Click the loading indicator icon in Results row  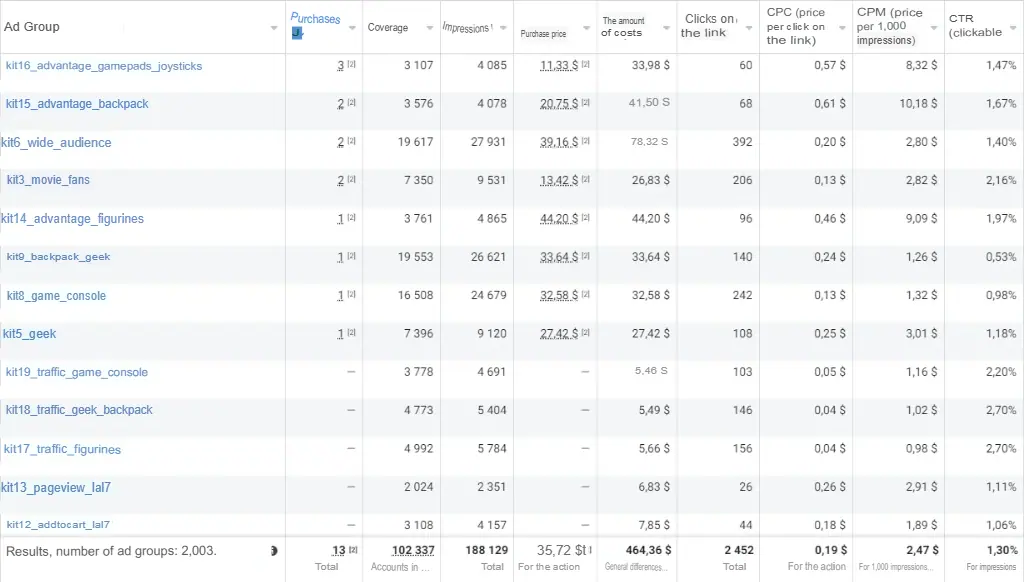coord(274,551)
